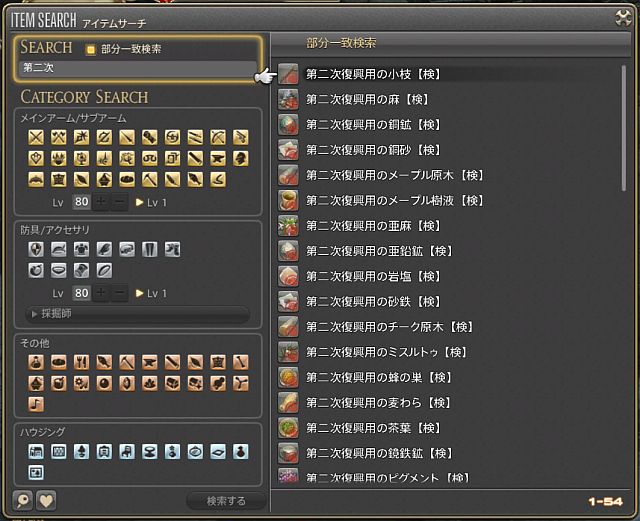The width and height of the screenshot is (640, 521).
Task: Choose the flask medicine category
Action: 36,362
